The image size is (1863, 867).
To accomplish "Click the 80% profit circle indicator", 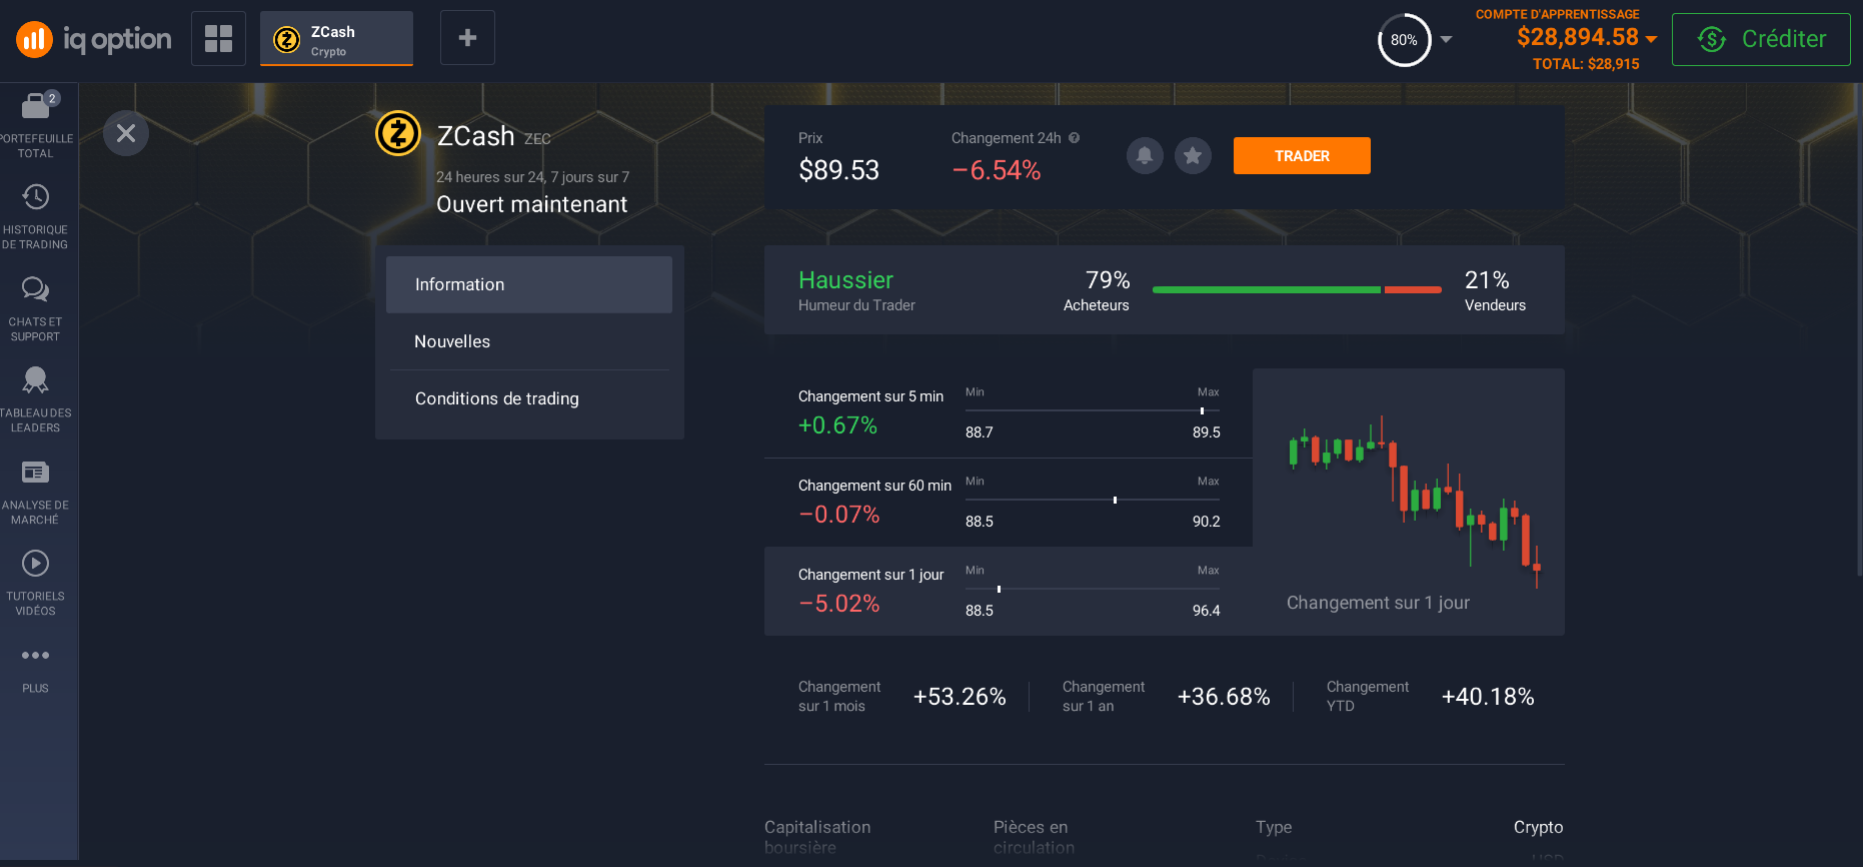I will [x=1404, y=40].
